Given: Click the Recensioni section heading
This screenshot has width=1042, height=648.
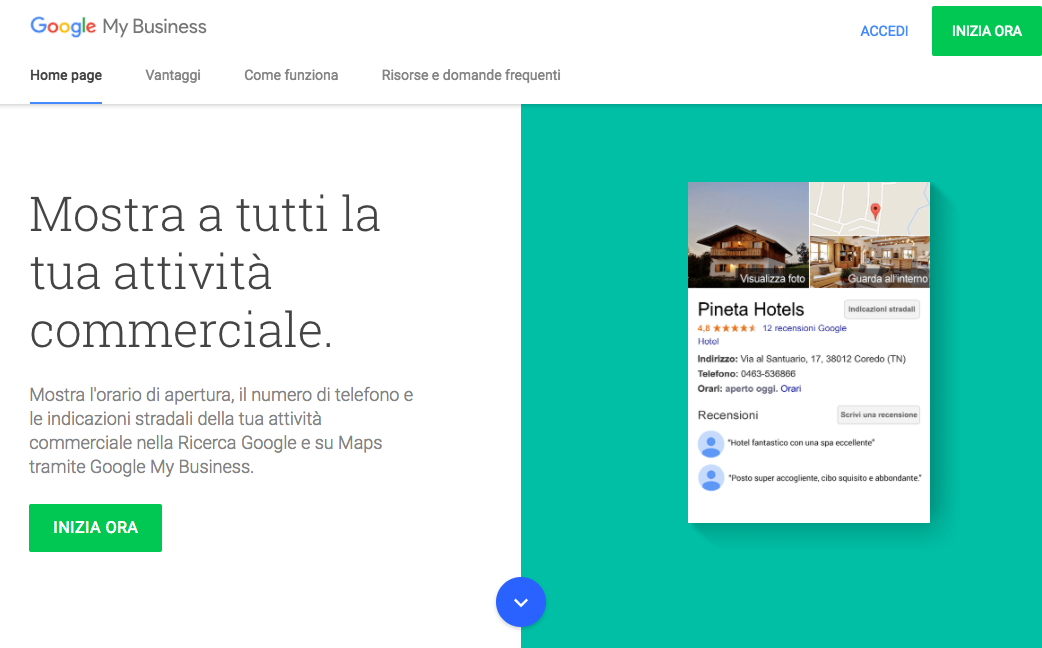Looking at the screenshot, I should pos(728,415).
